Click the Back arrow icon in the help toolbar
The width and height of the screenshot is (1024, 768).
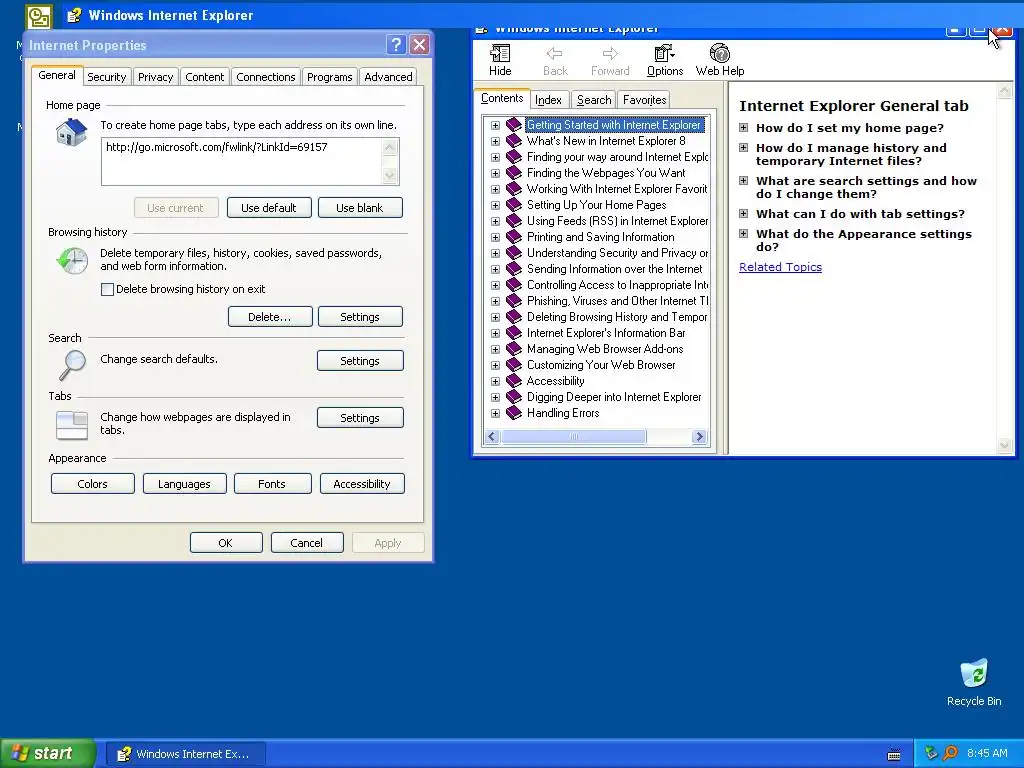click(x=555, y=54)
